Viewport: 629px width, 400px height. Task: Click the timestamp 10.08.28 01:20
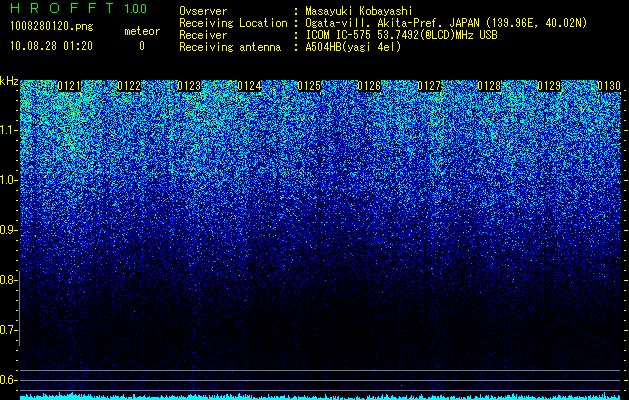51,46
